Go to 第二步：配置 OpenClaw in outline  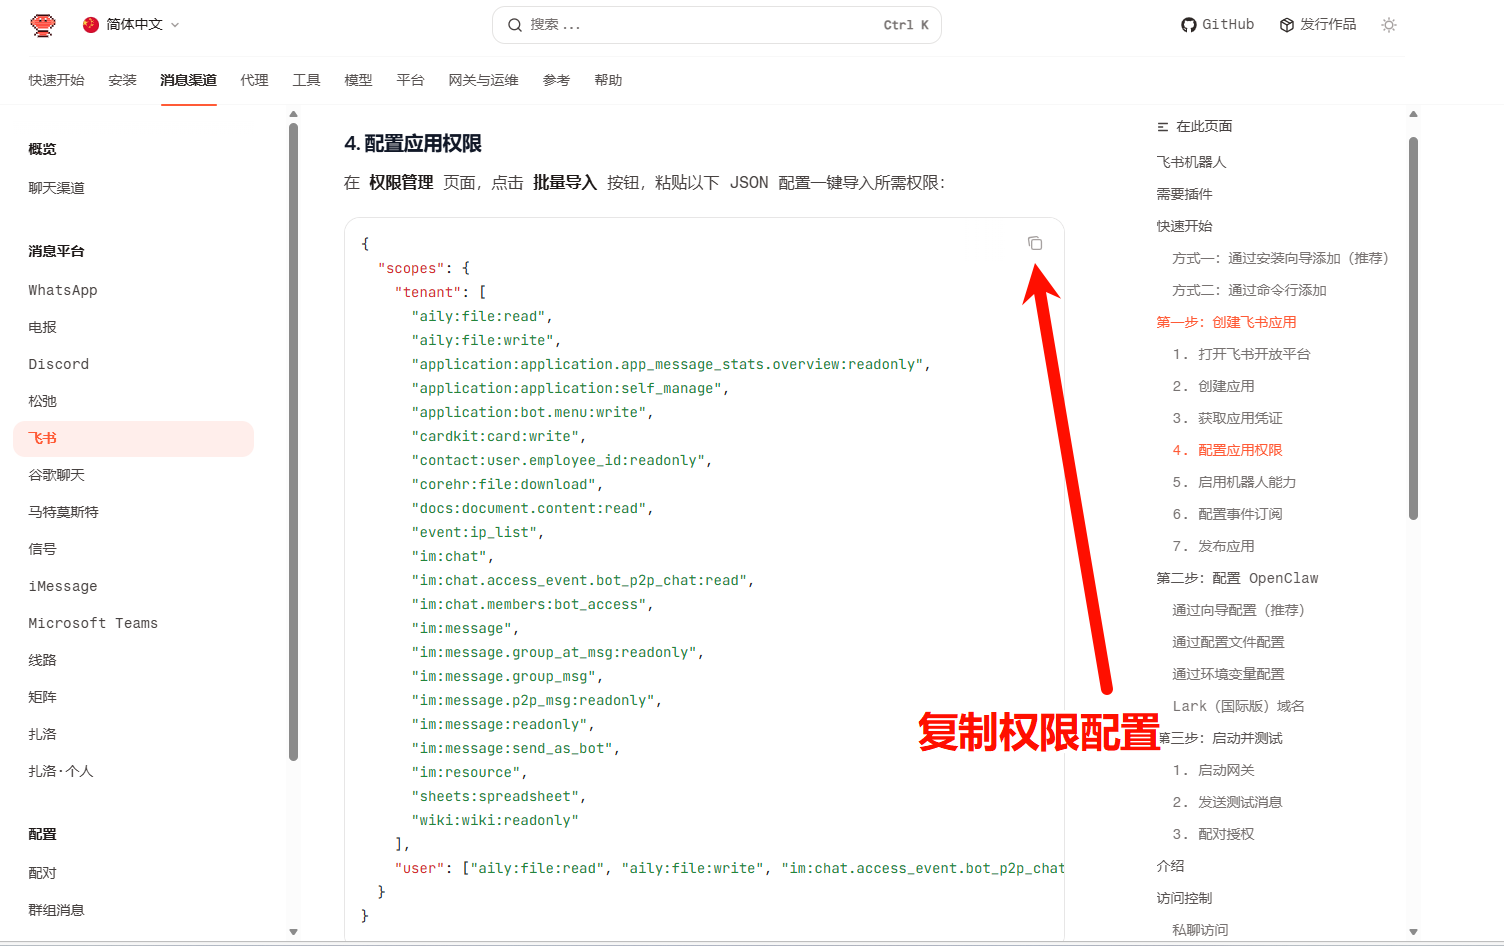pyautogui.click(x=1237, y=578)
